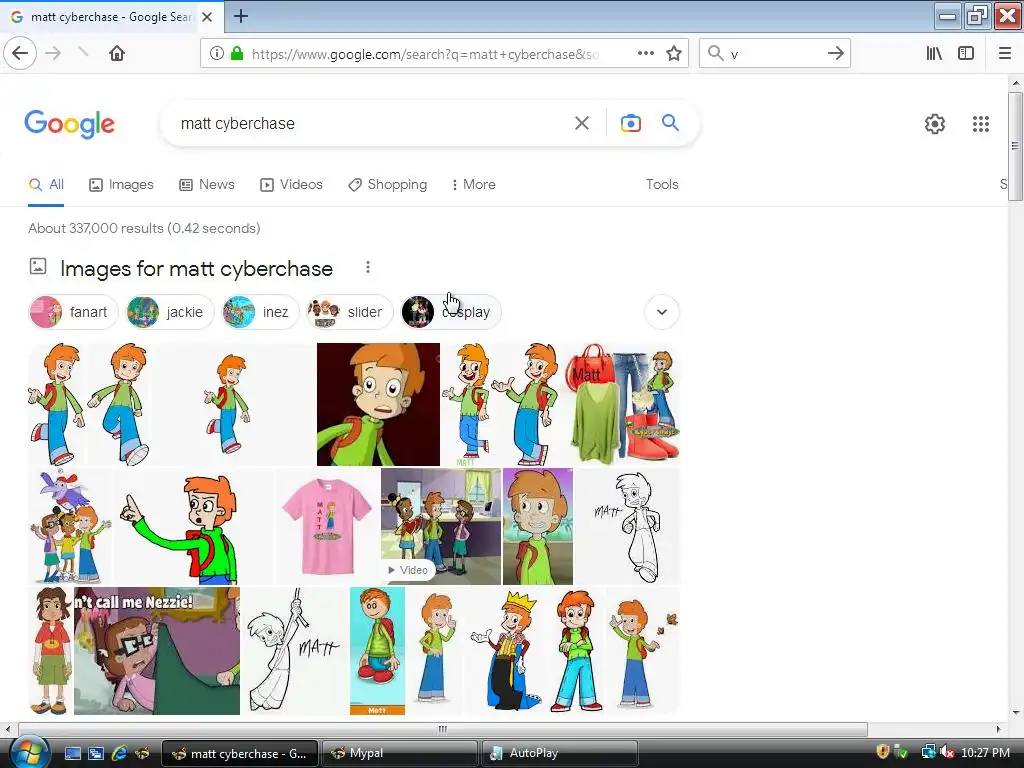Open the browser hamburger menu

[x=1005, y=54]
